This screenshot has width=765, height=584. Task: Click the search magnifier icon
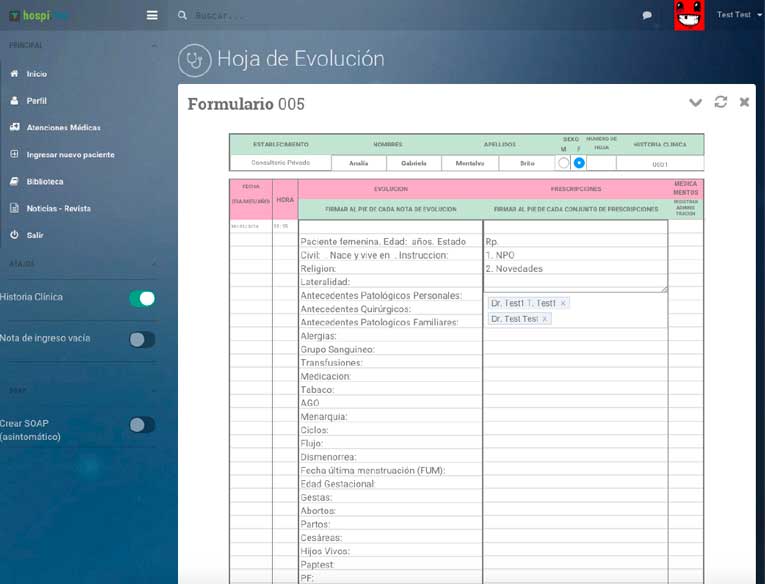(x=182, y=15)
